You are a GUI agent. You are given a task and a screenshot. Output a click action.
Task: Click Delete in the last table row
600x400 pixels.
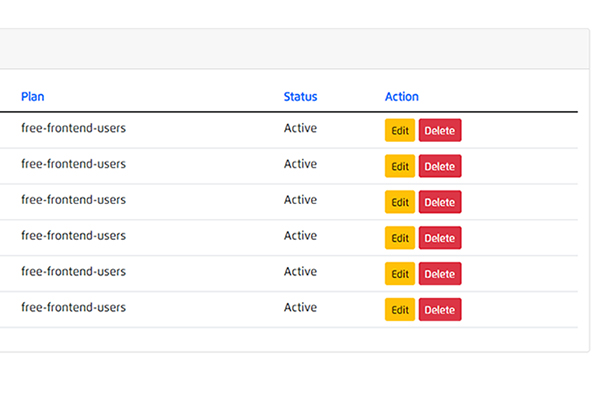point(440,310)
